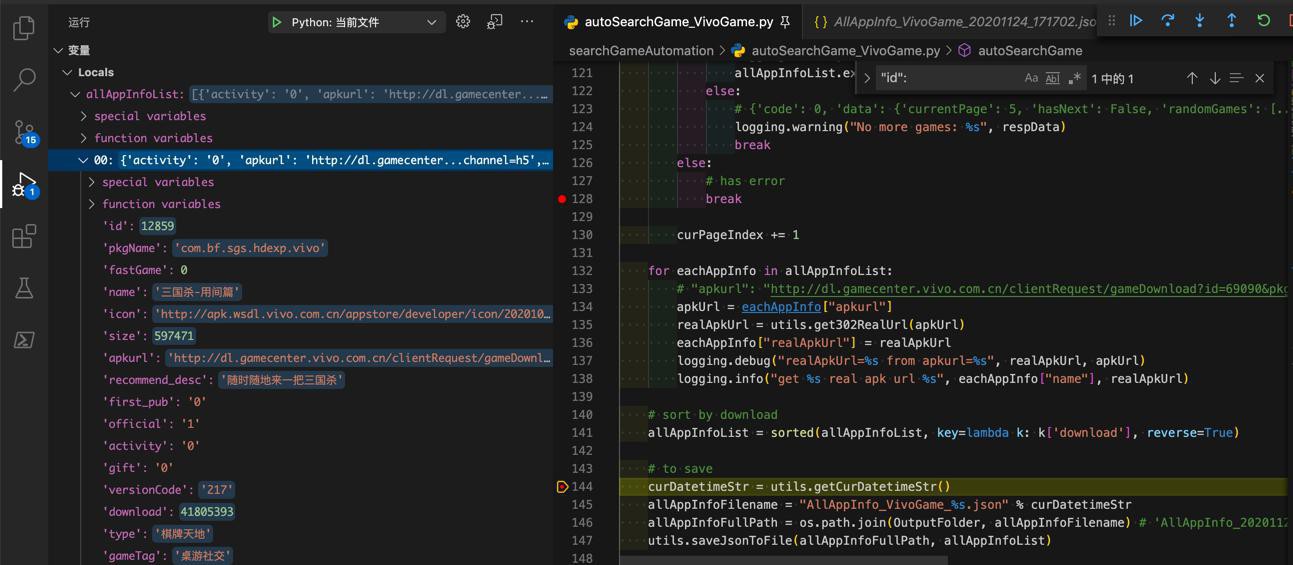Click the debug Step Into button
This screenshot has height=565, width=1293.
(x=1200, y=21)
